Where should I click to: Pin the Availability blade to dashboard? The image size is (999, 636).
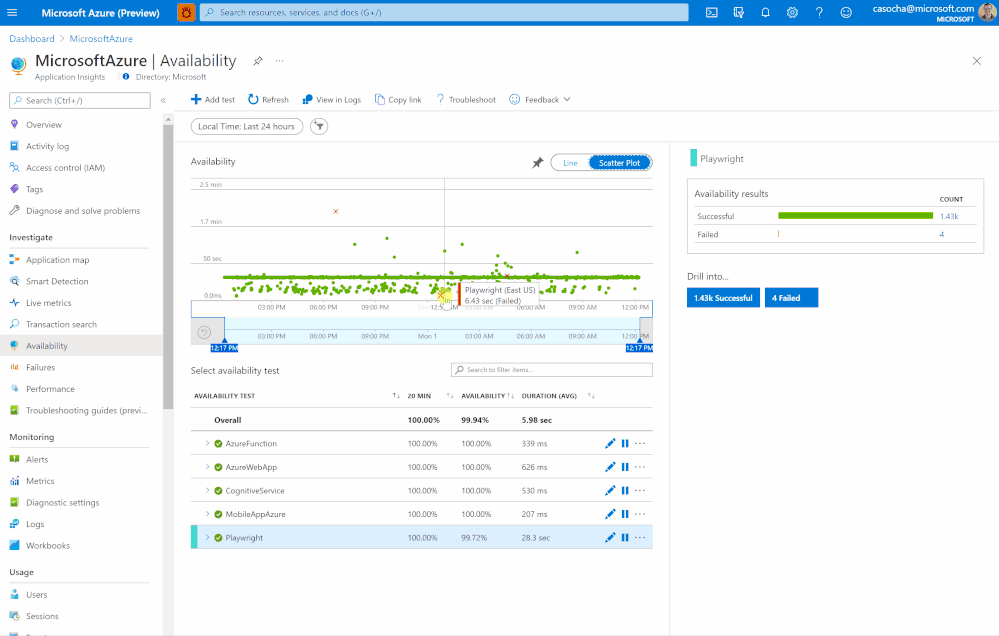pos(257,61)
